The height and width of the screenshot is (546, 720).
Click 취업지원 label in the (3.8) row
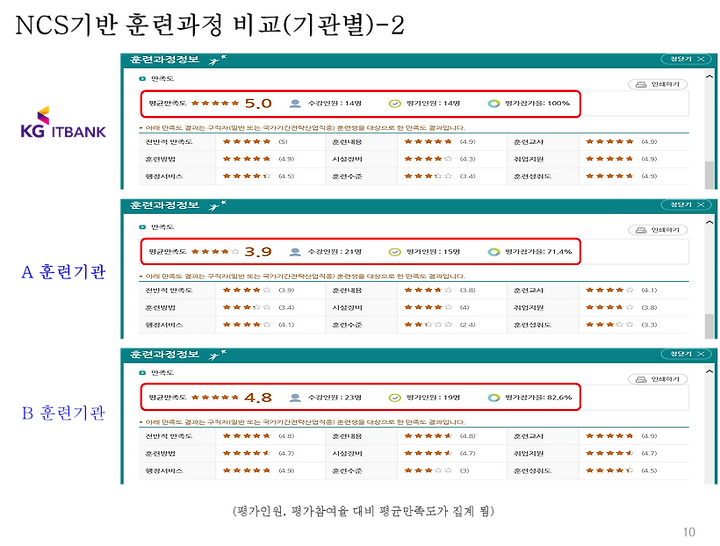point(529,308)
